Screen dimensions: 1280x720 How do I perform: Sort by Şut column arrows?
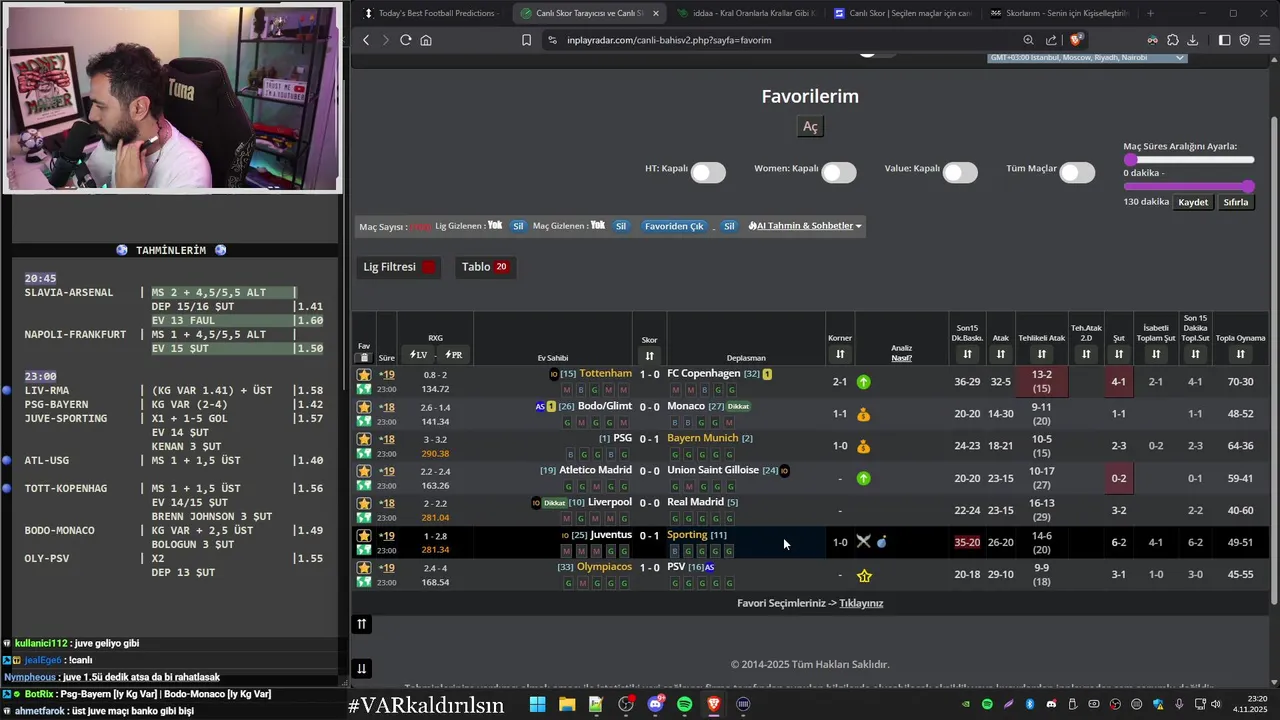click(x=1119, y=355)
